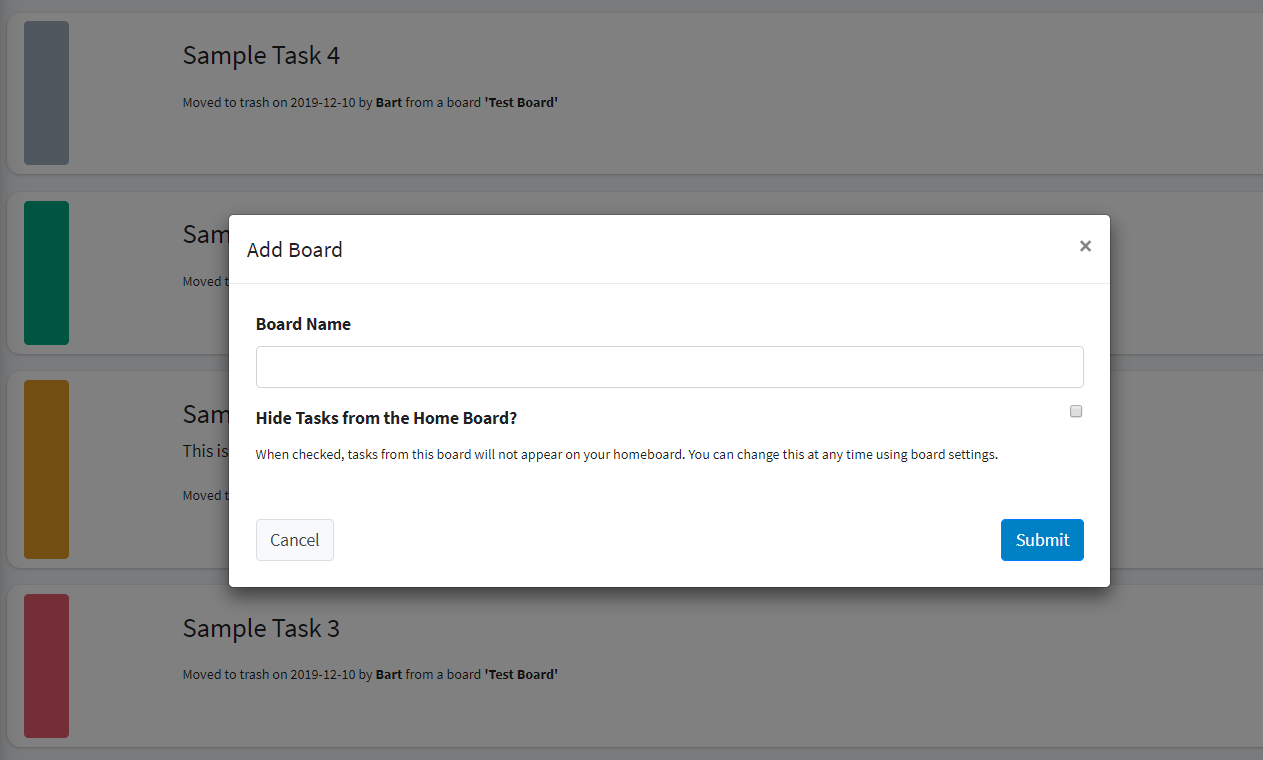
Task: Close the Add Board dialog
Action: pos(1085,245)
